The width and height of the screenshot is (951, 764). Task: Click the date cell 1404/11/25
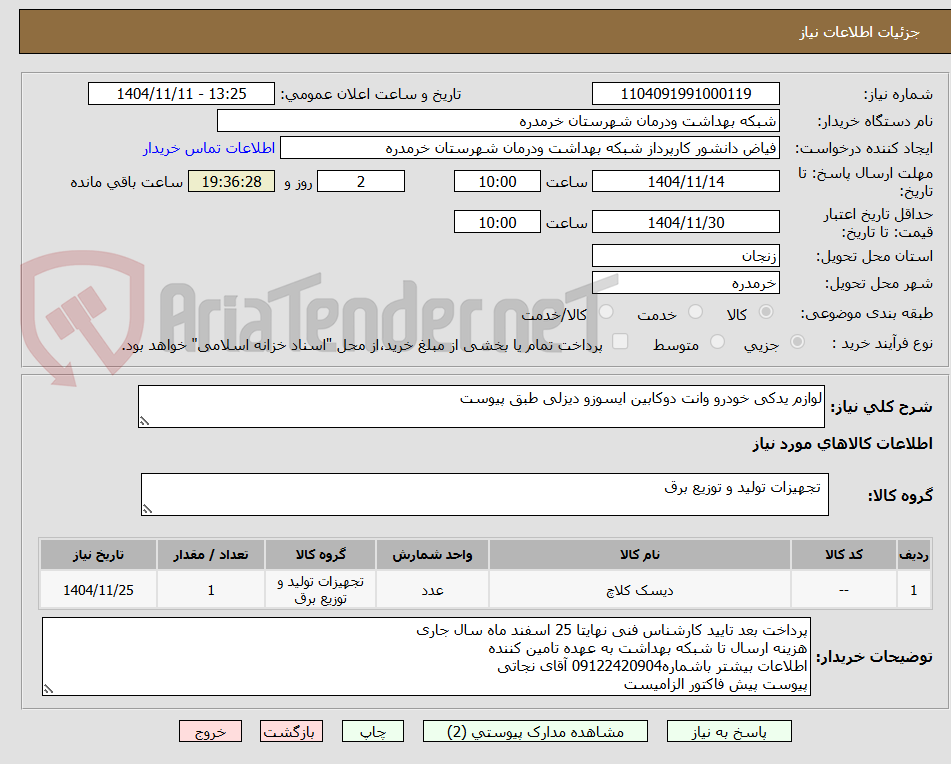[x=98, y=590]
